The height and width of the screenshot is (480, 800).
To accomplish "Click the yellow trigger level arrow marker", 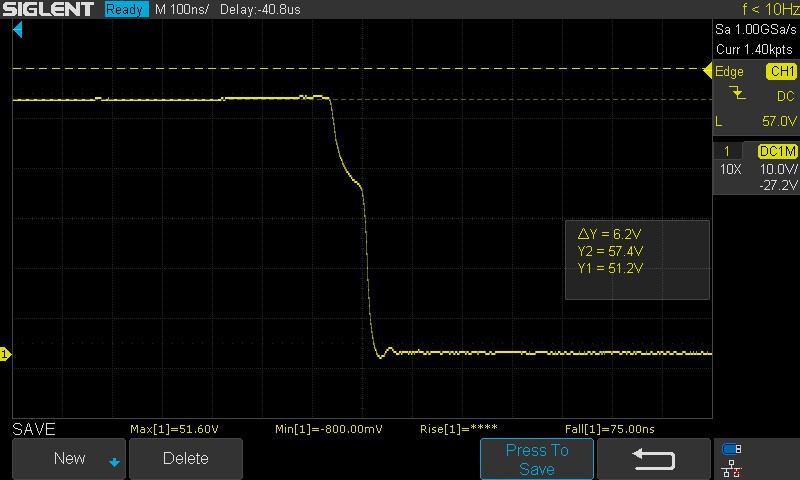I will (x=708, y=70).
